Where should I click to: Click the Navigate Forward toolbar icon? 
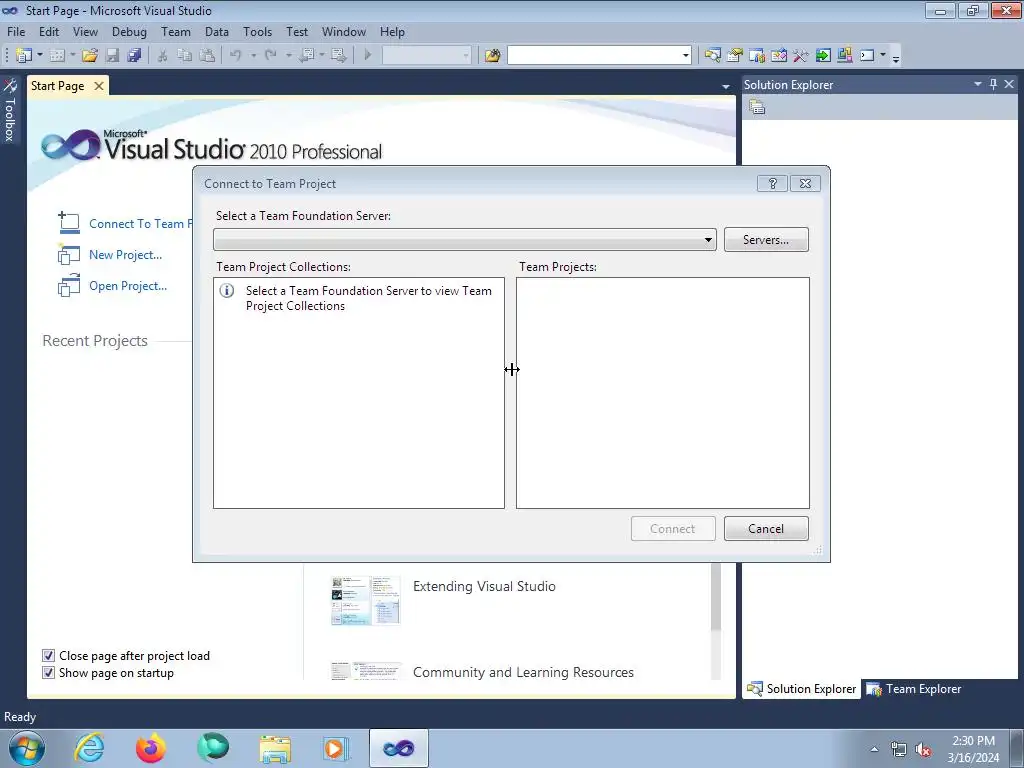tap(338, 56)
